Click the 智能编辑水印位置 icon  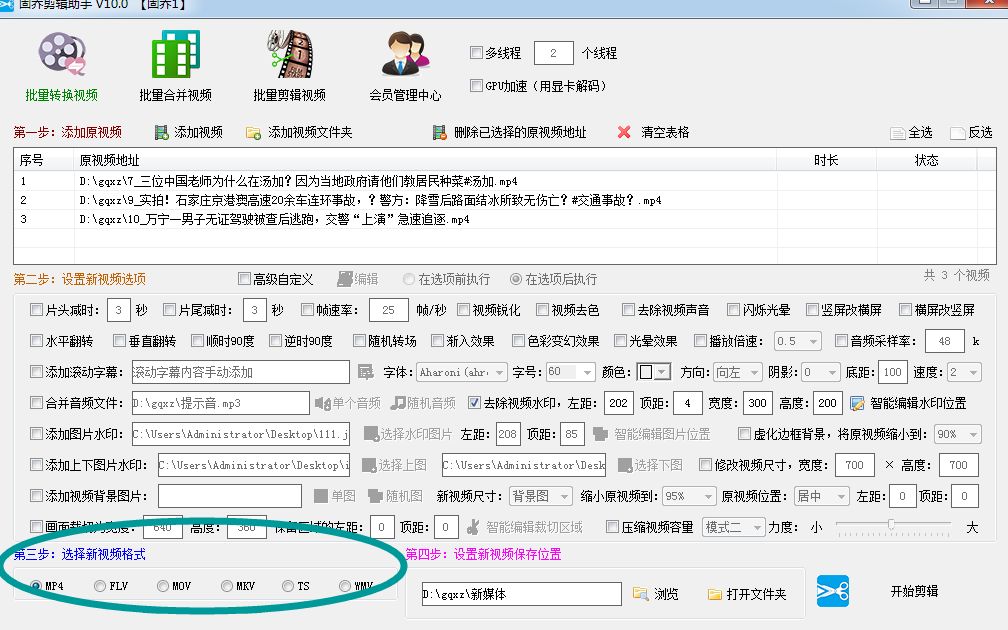(x=857, y=404)
